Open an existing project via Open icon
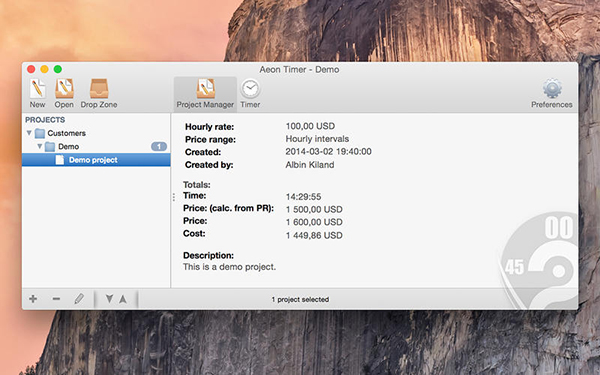Screen dimensions: 600x375 point(64,93)
